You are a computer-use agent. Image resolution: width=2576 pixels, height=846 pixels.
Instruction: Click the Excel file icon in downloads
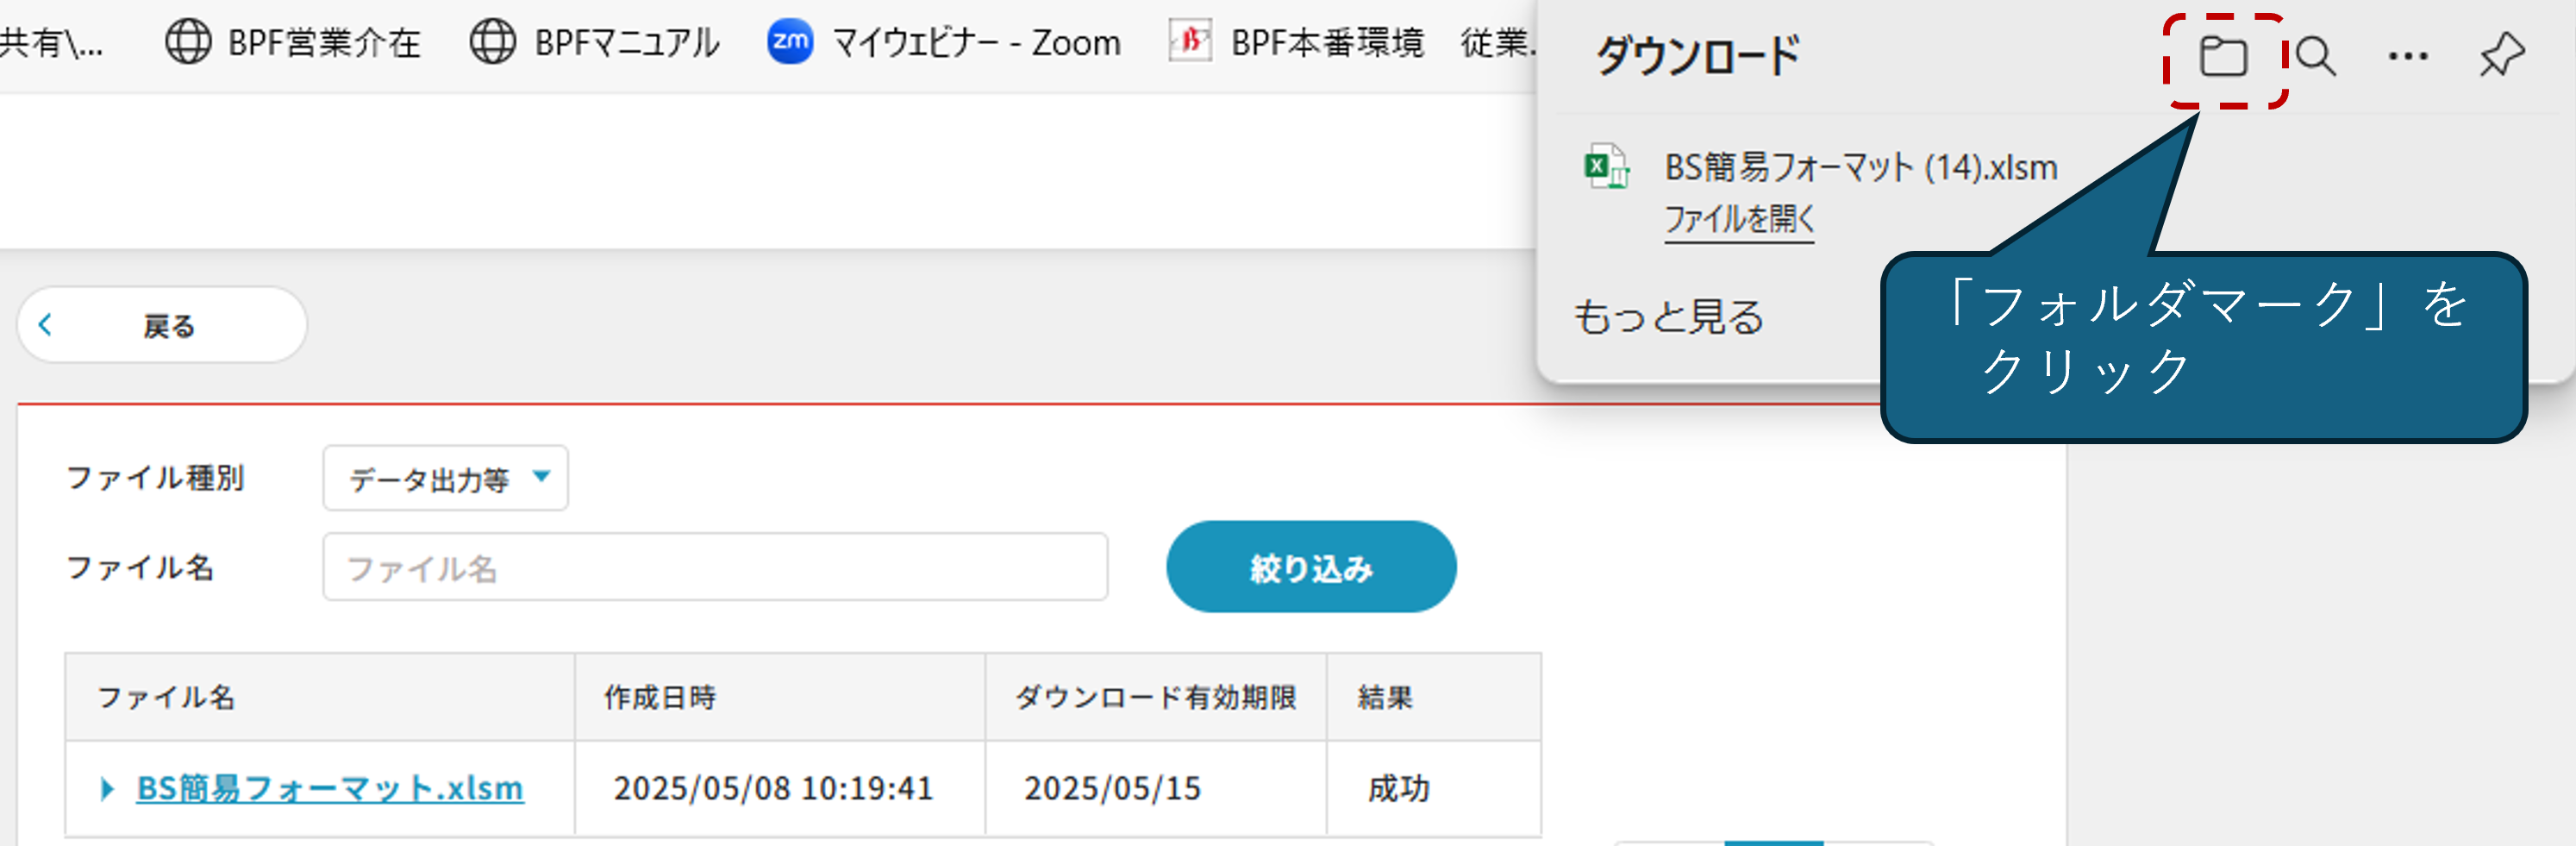(x=1606, y=167)
